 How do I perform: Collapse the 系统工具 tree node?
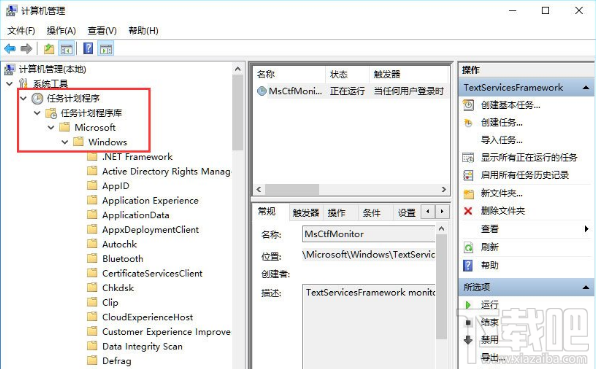pyautogui.click(x=10, y=84)
